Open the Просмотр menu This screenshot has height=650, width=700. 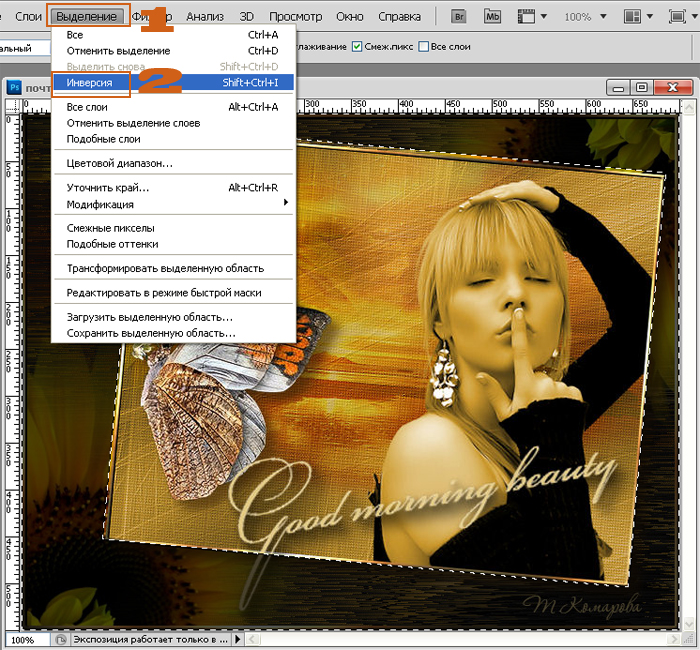(x=296, y=17)
